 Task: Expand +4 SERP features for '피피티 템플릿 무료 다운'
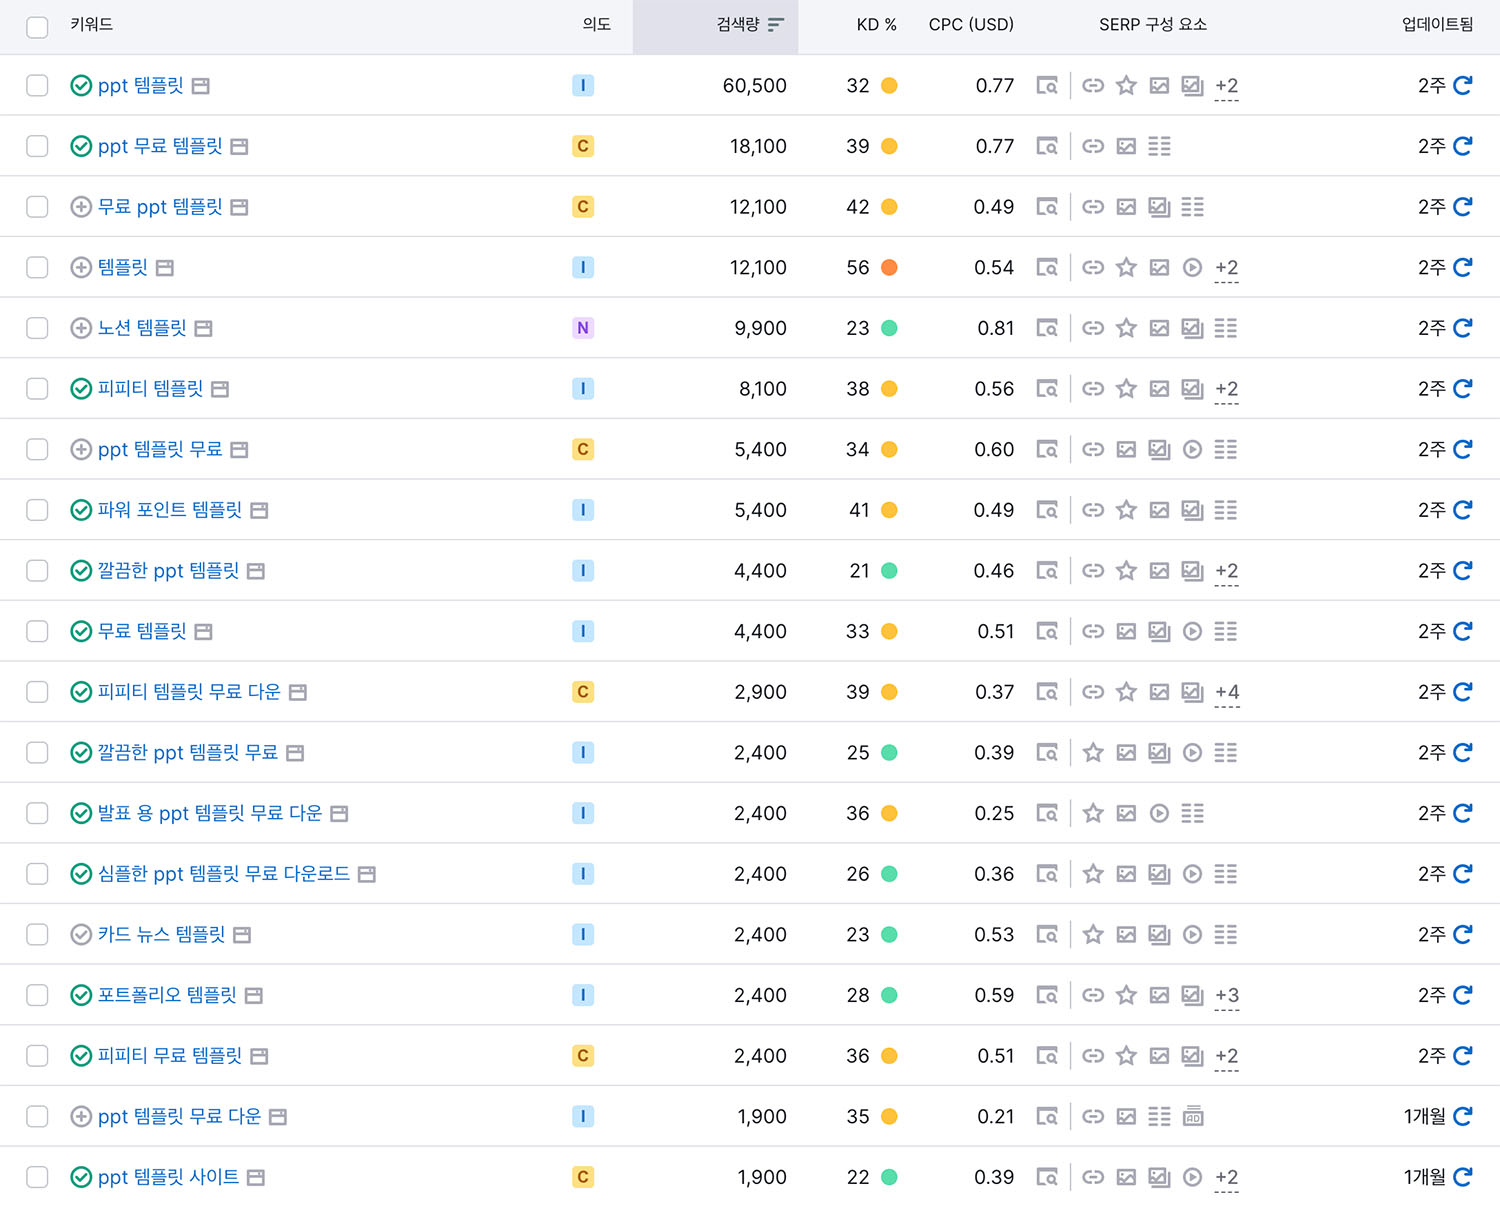point(1227,693)
